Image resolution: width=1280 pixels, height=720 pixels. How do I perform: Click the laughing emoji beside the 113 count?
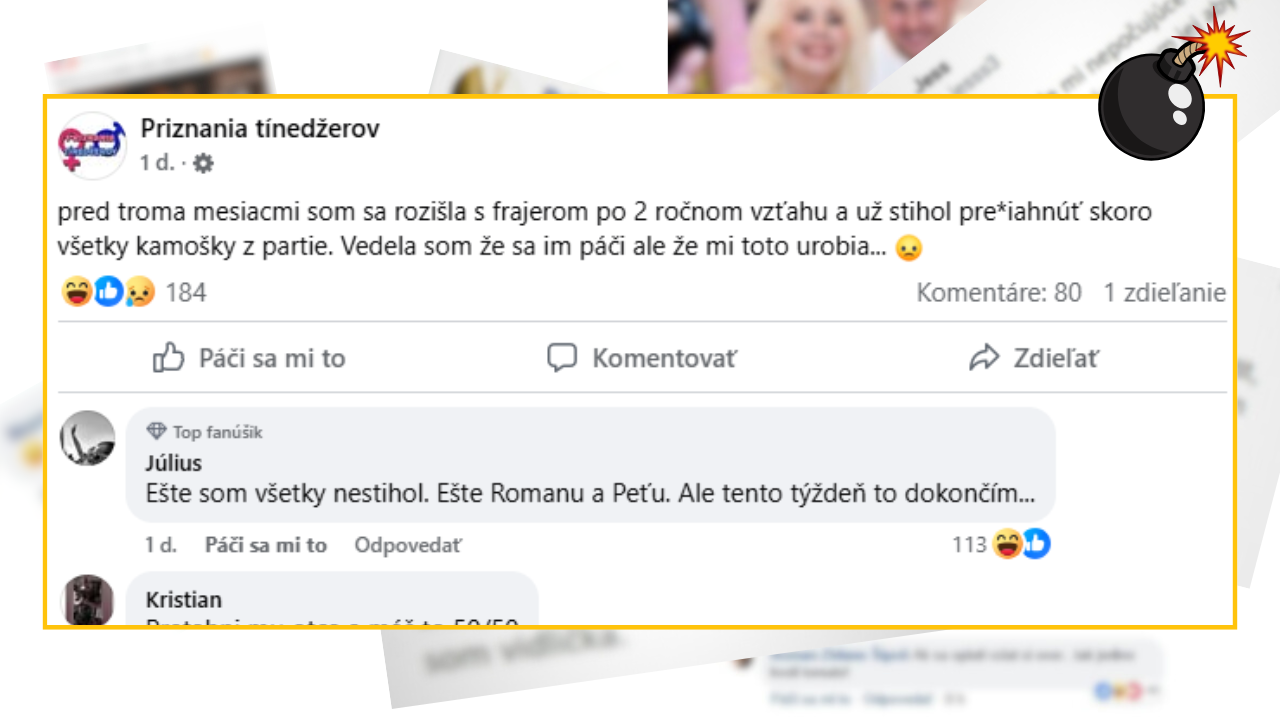1008,545
